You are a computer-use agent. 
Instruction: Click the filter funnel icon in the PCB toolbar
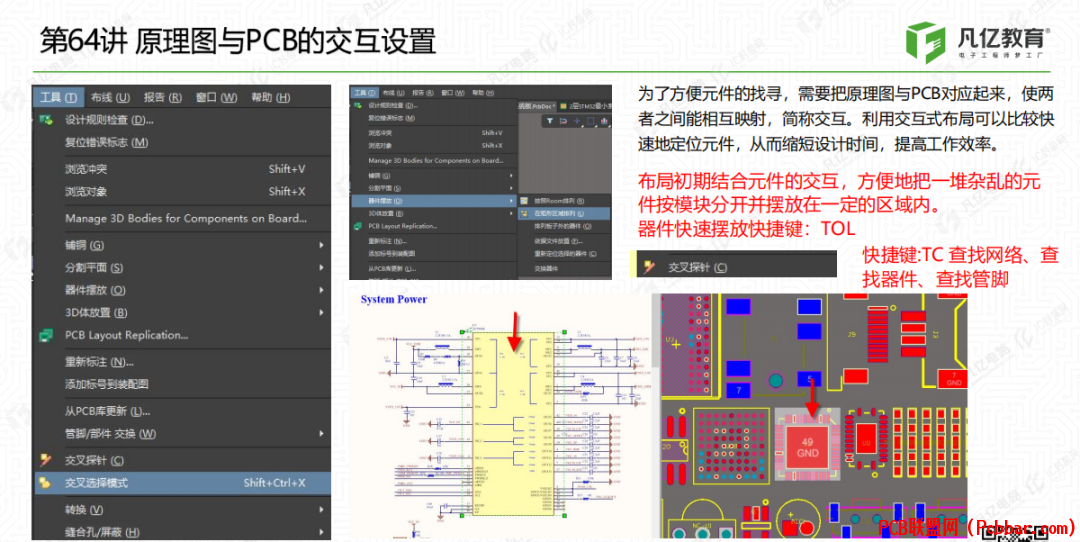tap(550, 121)
